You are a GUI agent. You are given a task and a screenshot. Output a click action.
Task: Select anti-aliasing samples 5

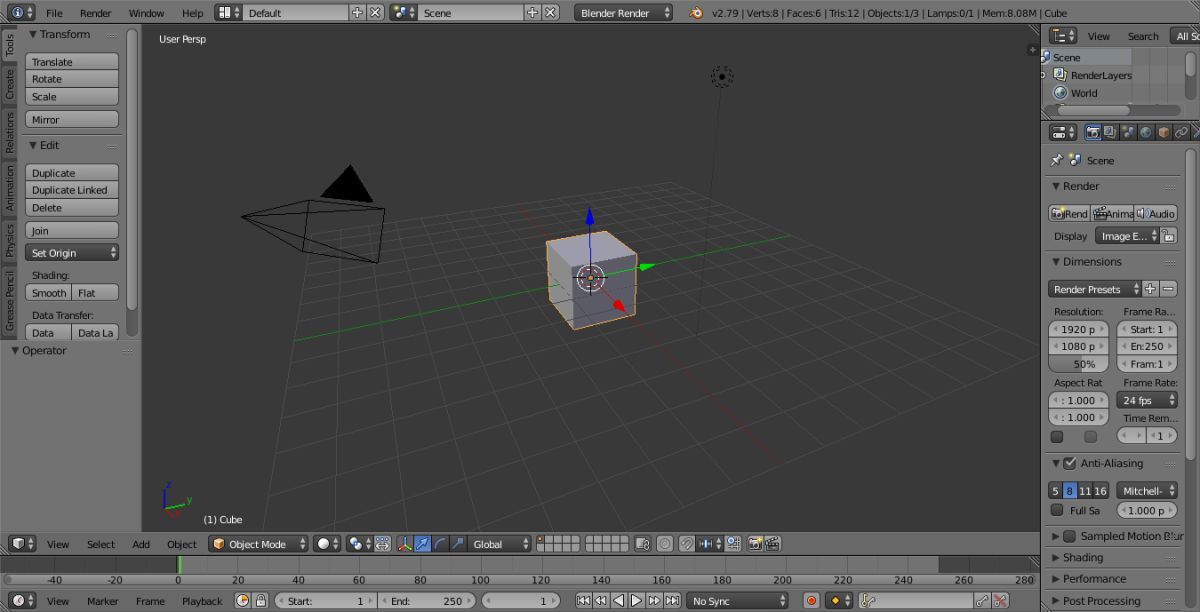click(x=1055, y=491)
